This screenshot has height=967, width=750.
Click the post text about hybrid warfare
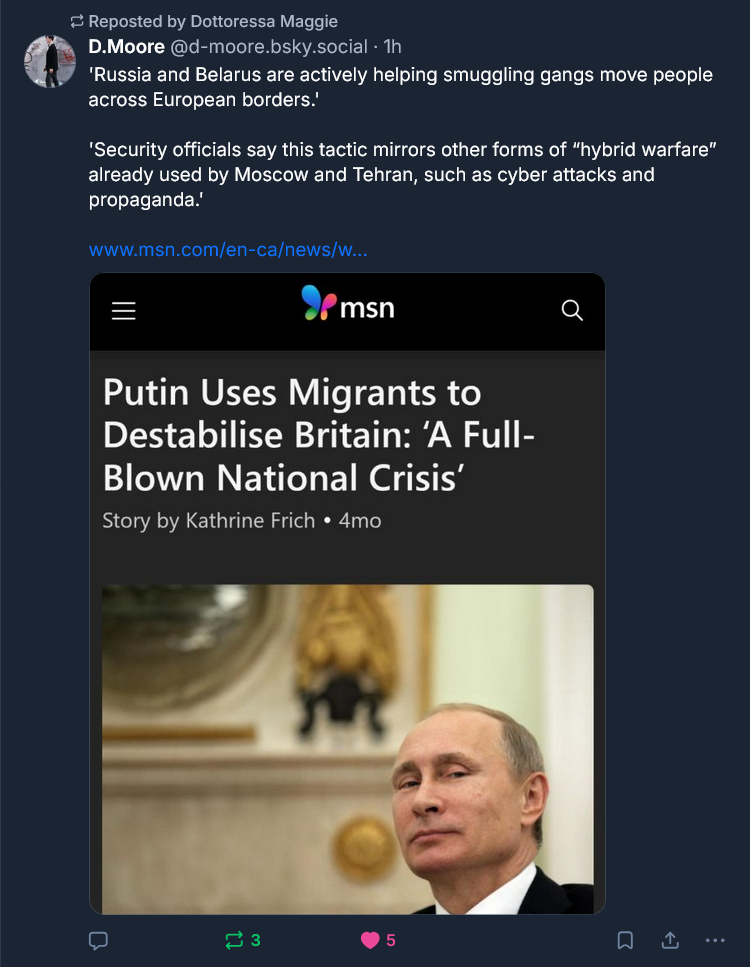400,174
